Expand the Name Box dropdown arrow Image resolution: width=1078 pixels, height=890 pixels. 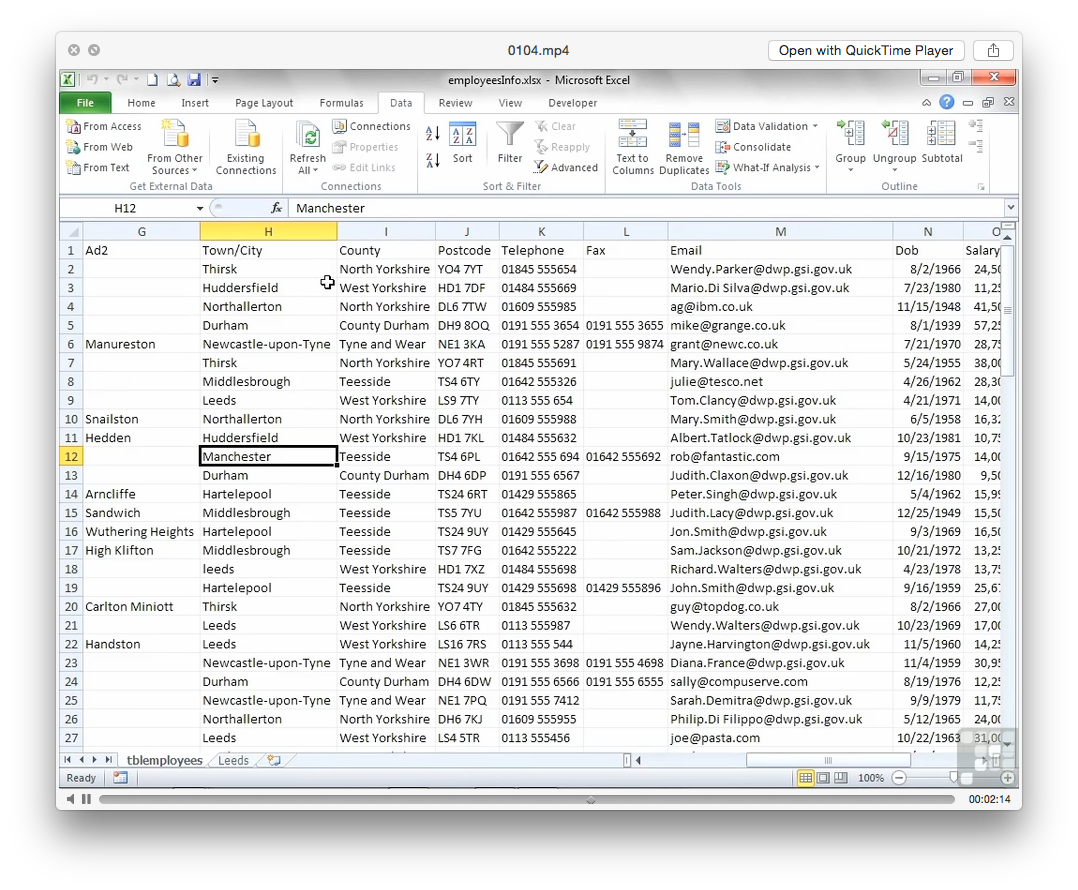tap(200, 209)
